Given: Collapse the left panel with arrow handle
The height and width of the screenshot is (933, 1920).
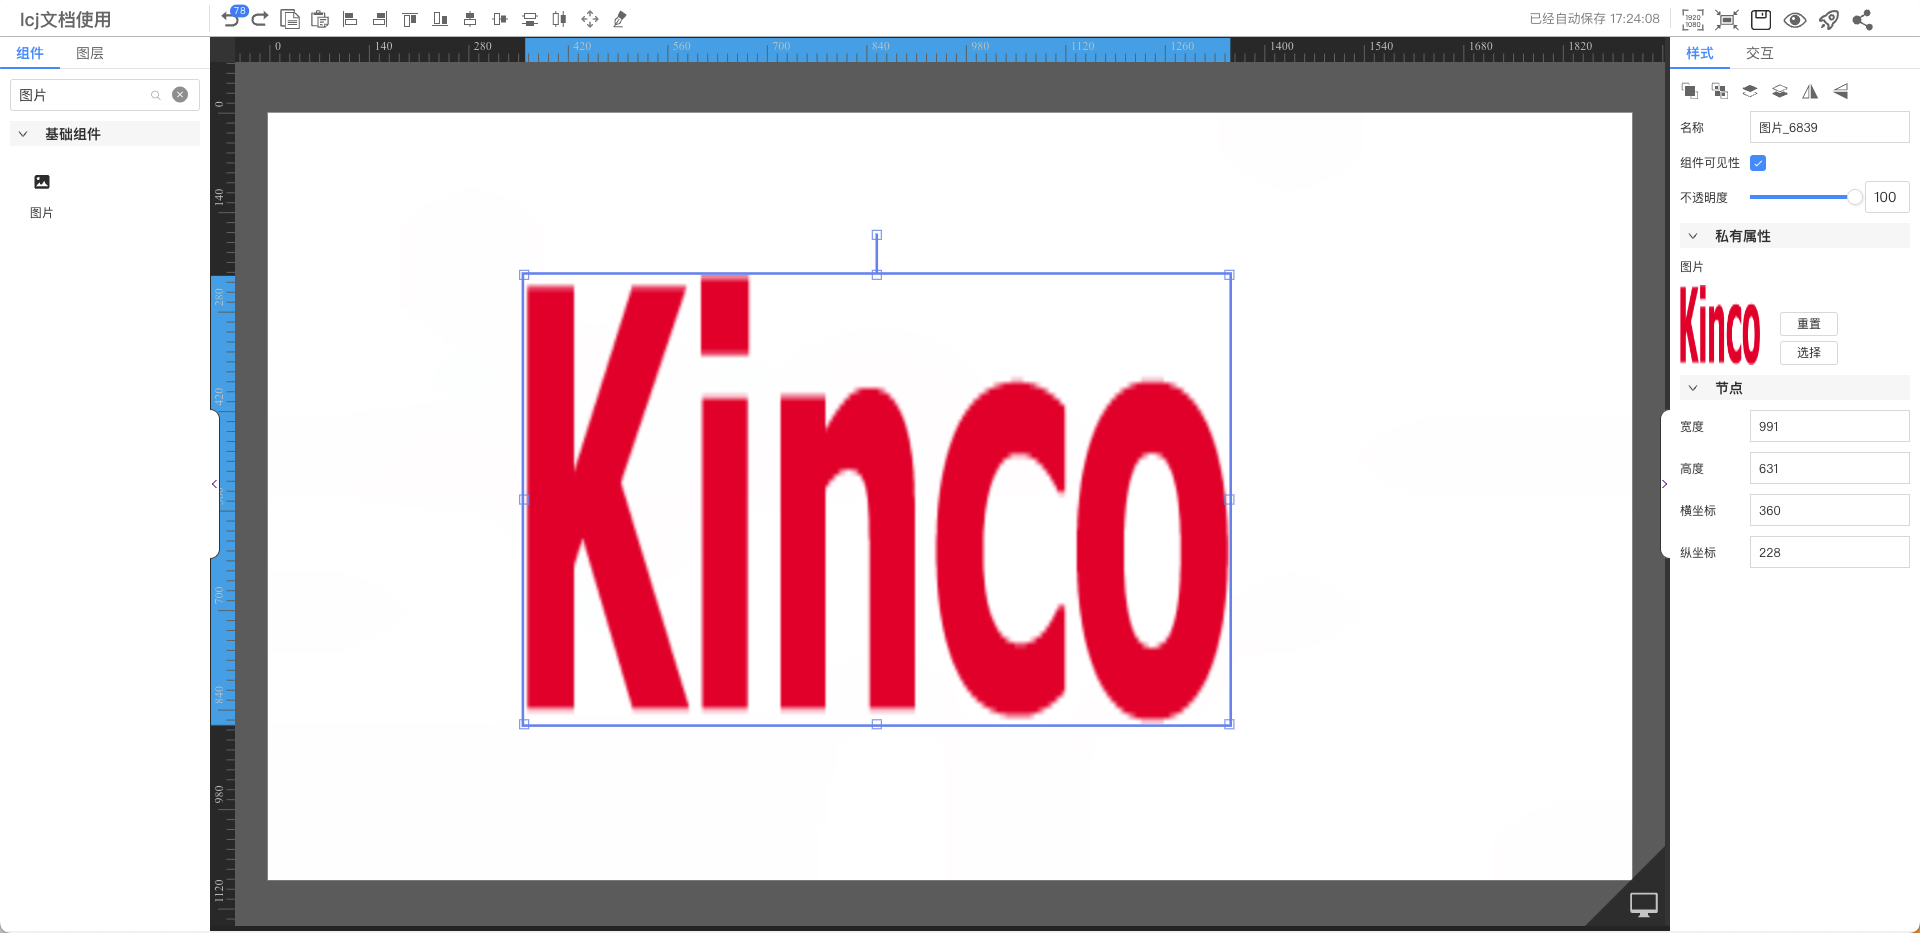Looking at the screenshot, I should (x=214, y=484).
